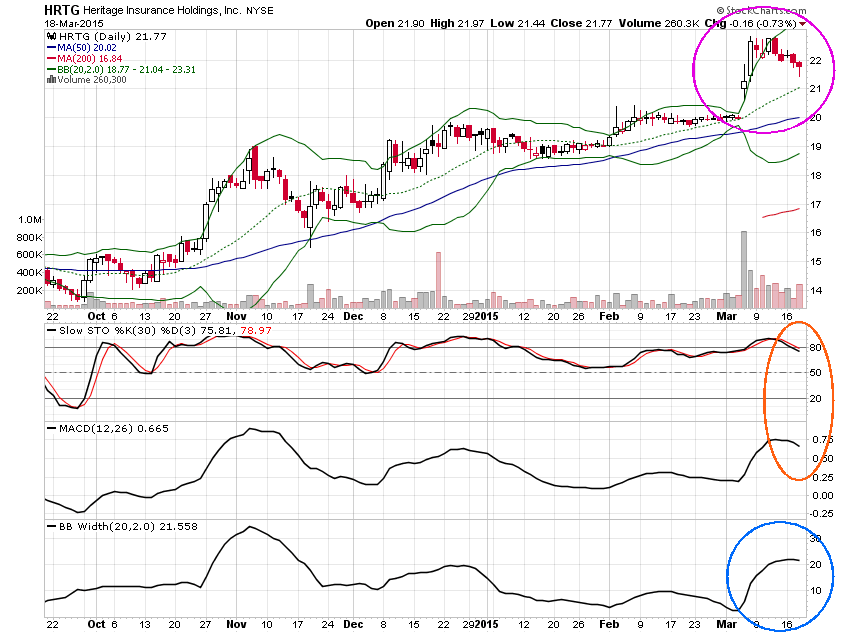Click the High 21.97 value
Screen dimensions: 850x633
(x=457, y=23)
